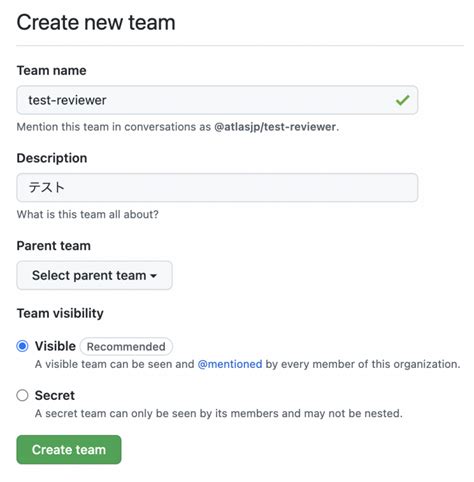Click the Description label
The image size is (474, 482).
pyautogui.click(x=52, y=158)
